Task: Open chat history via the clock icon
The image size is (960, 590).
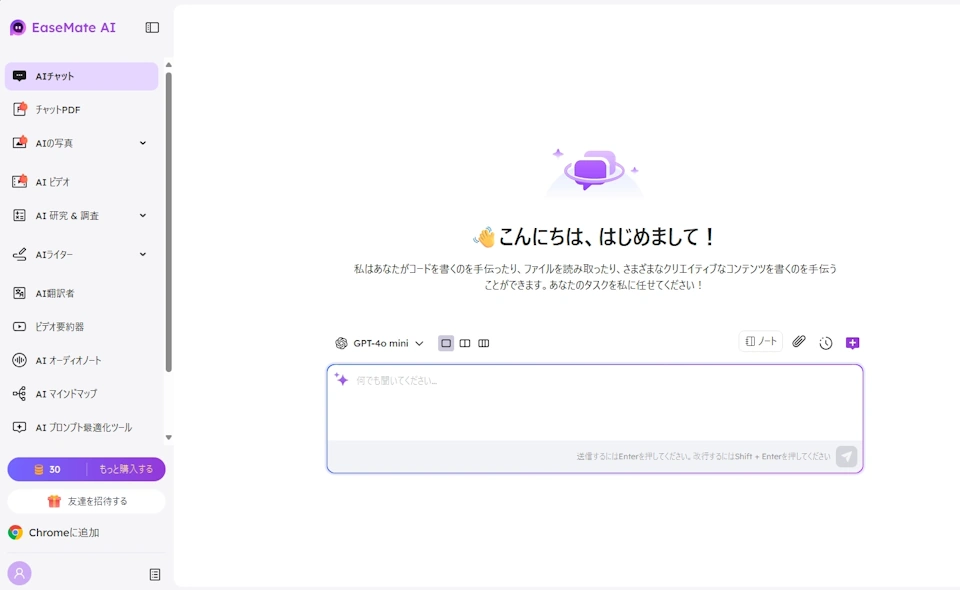Action: click(825, 342)
